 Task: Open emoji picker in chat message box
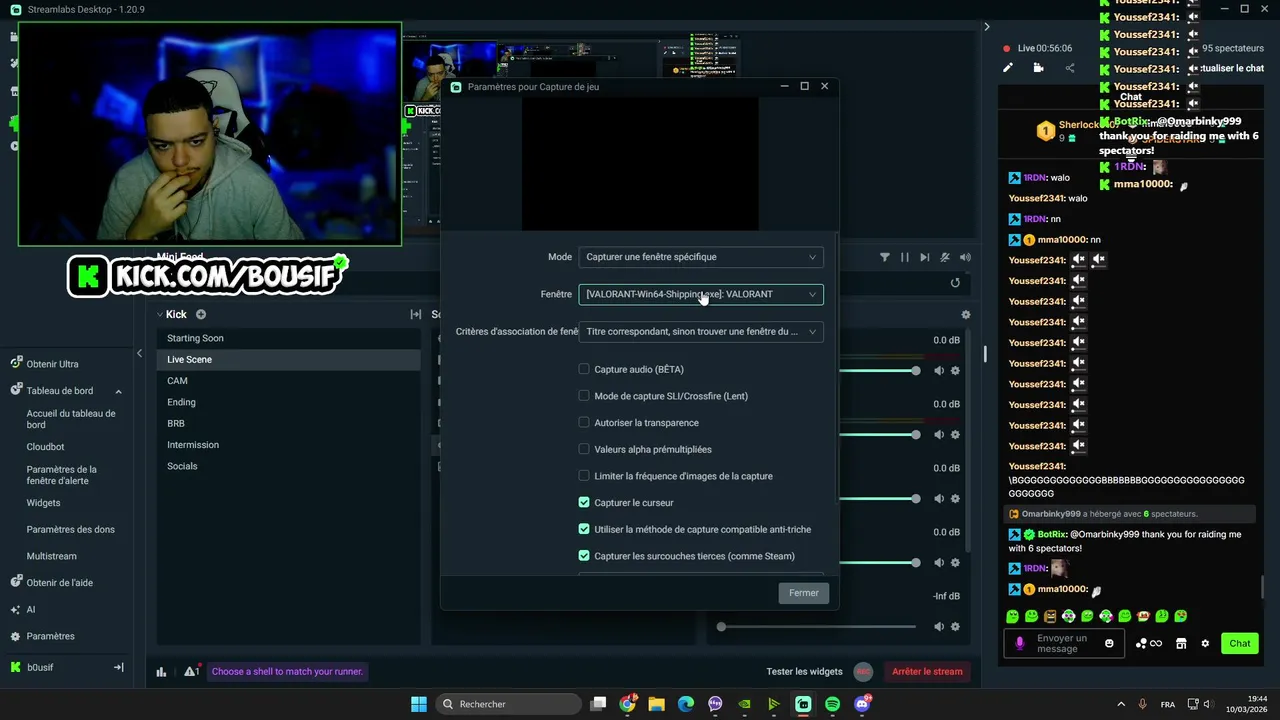pyautogui.click(x=1109, y=643)
